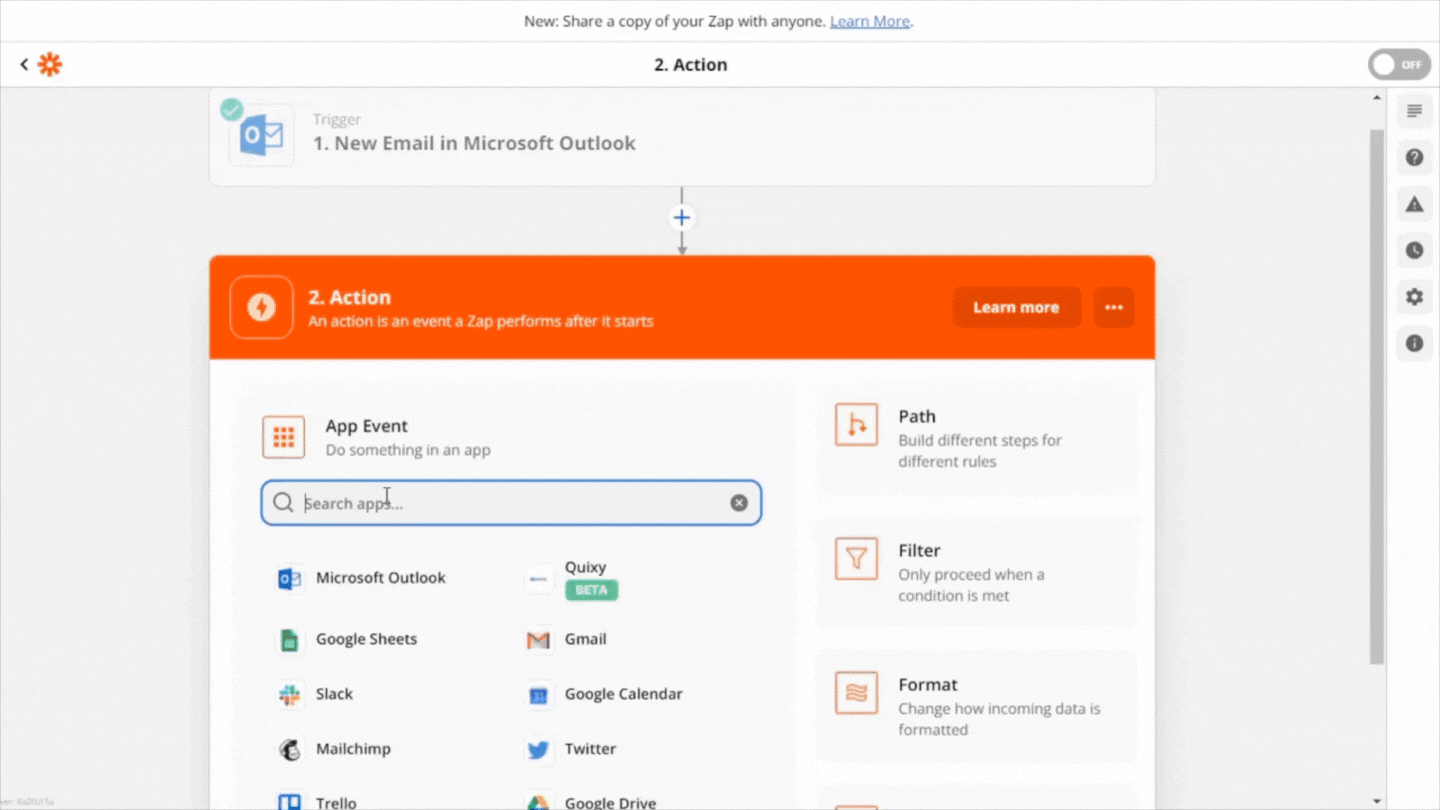Open the Learn More link in banner
The image size is (1440, 810).
870,21
